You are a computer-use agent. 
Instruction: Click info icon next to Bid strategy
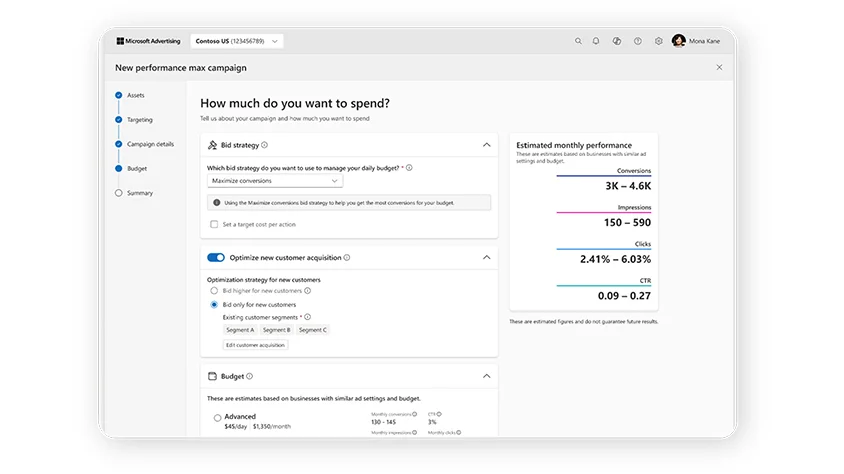[x=265, y=145]
